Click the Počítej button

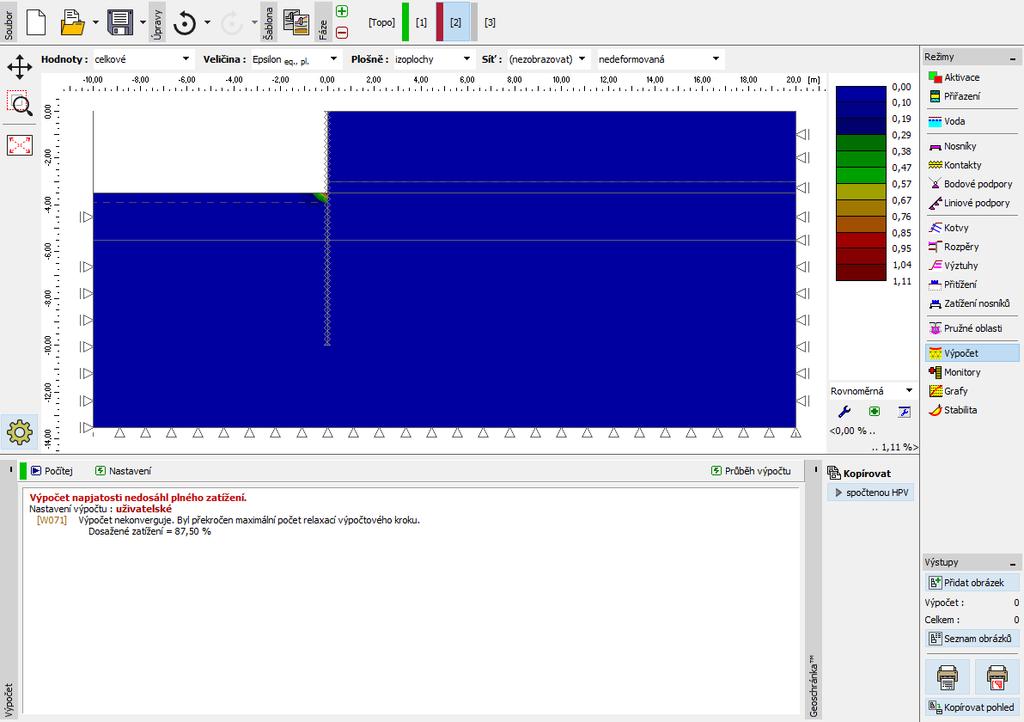tap(52, 471)
